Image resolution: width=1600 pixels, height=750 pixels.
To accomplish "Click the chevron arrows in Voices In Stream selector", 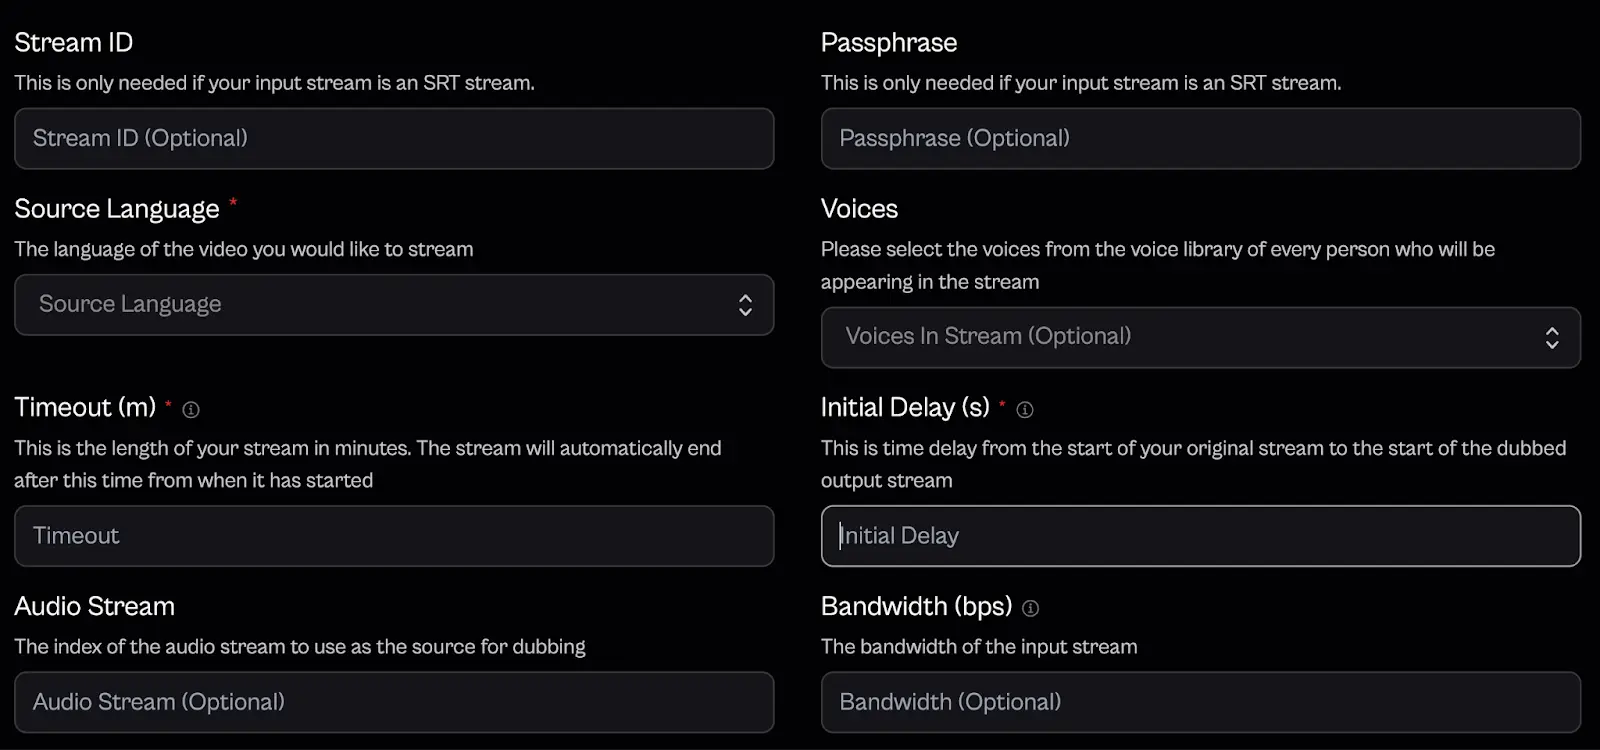I will 1552,338.
